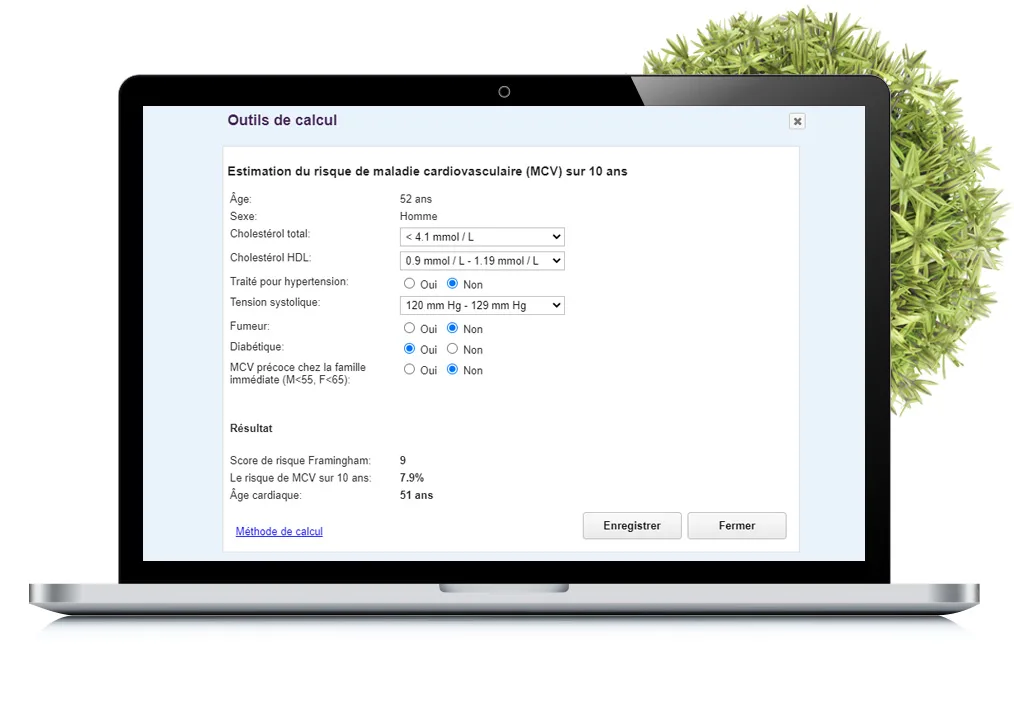Select Non for Fumeur
1014x706 pixels.
(453, 328)
